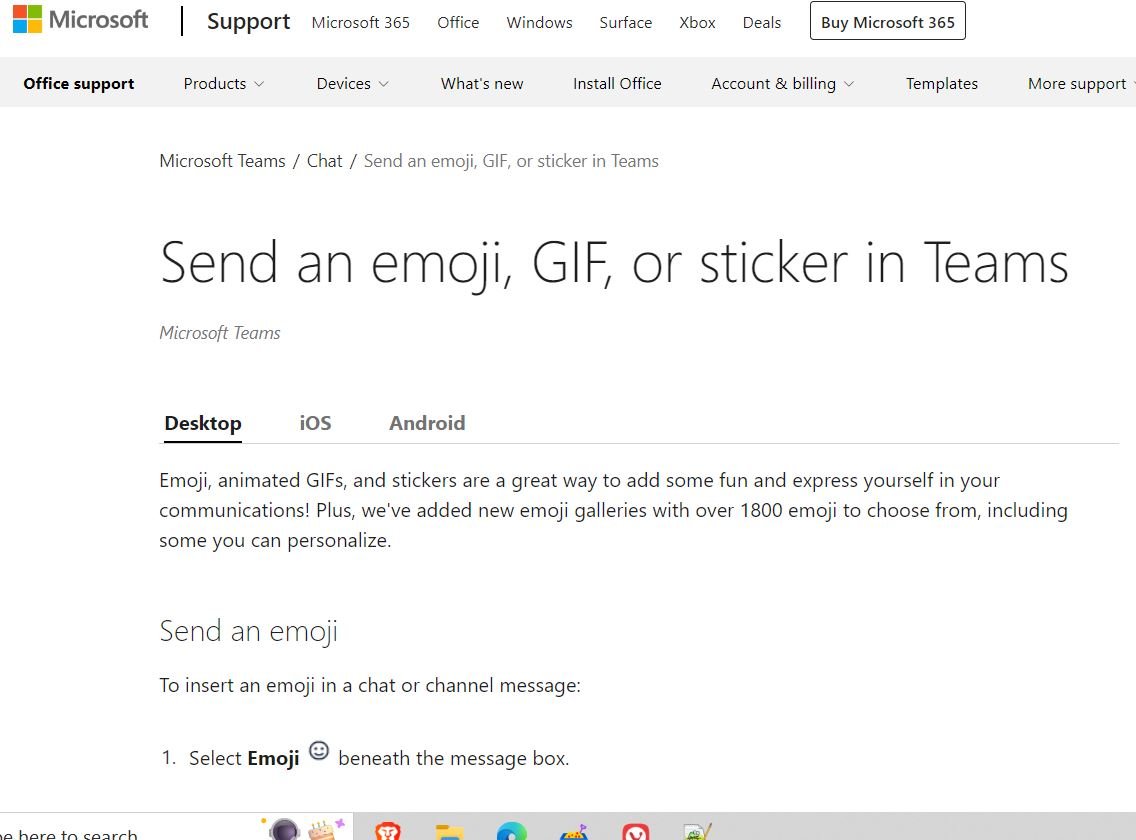
Task: Open the Office menu item
Action: pos(458,22)
